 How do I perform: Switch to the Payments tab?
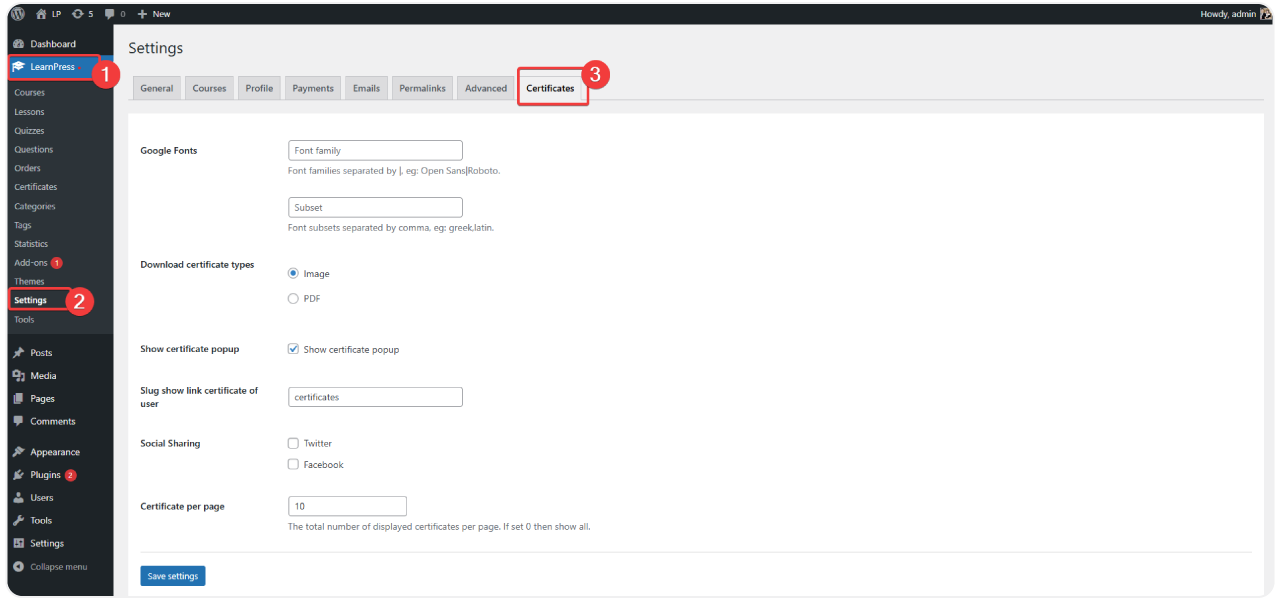(313, 88)
